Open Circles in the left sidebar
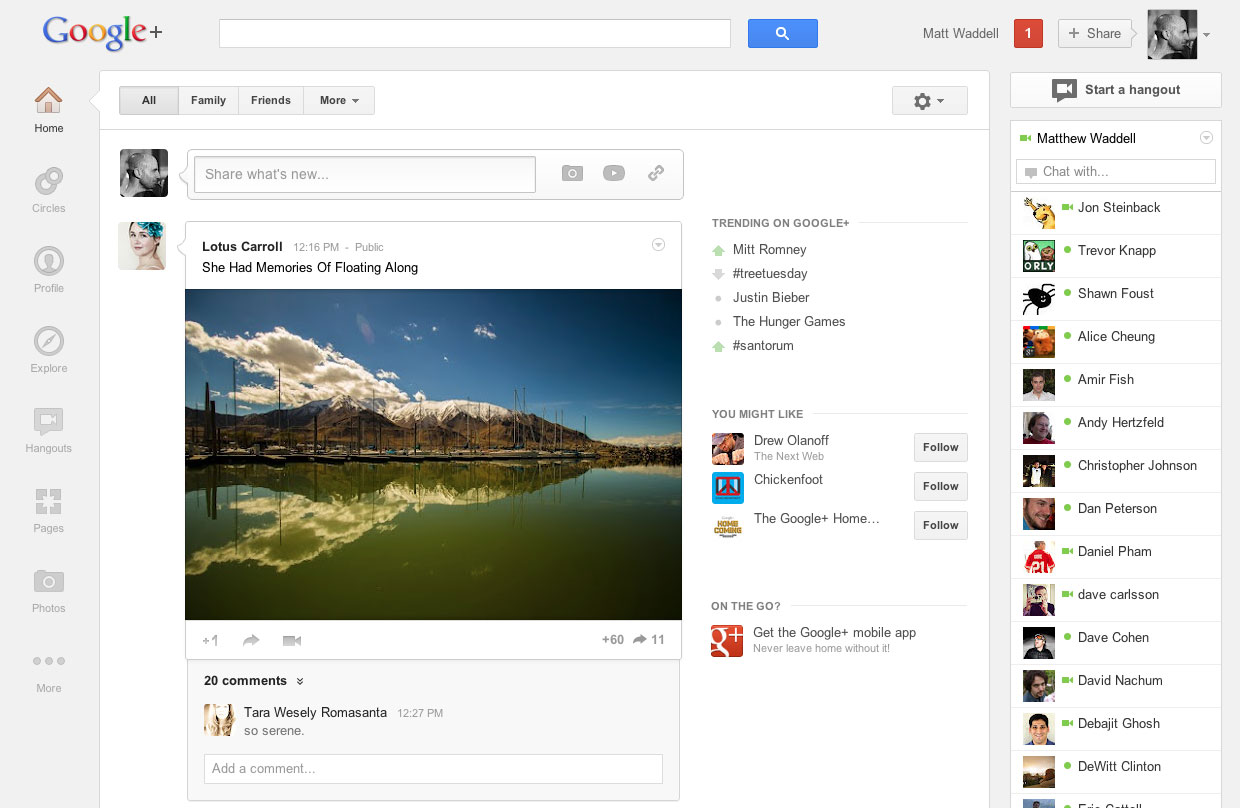Viewport: 1240px width, 808px height. [x=48, y=181]
